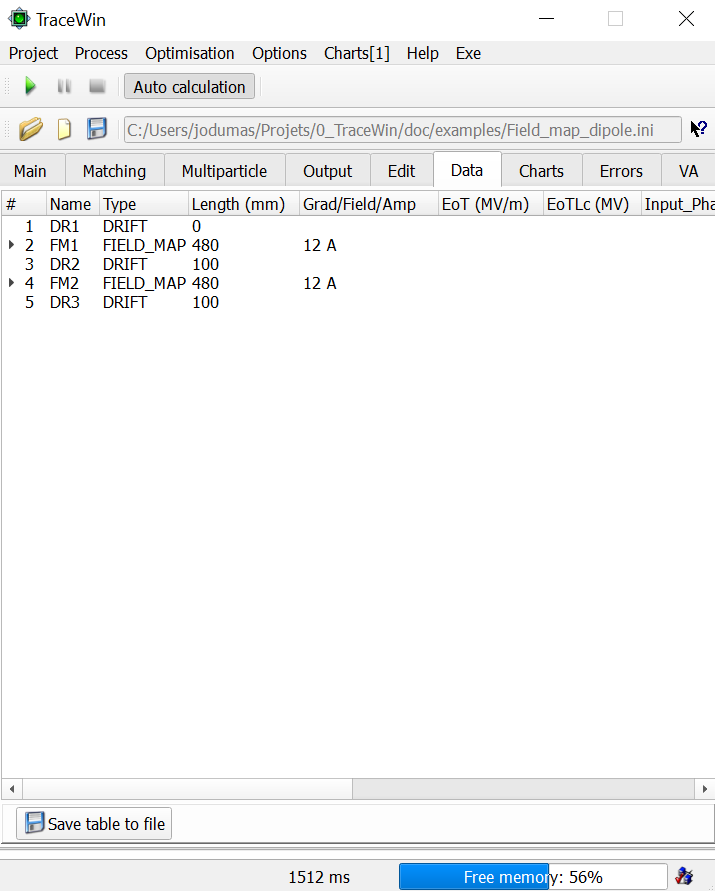Click the horizontal scrollbar left arrow
The image size is (715, 891).
click(x=12, y=789)
